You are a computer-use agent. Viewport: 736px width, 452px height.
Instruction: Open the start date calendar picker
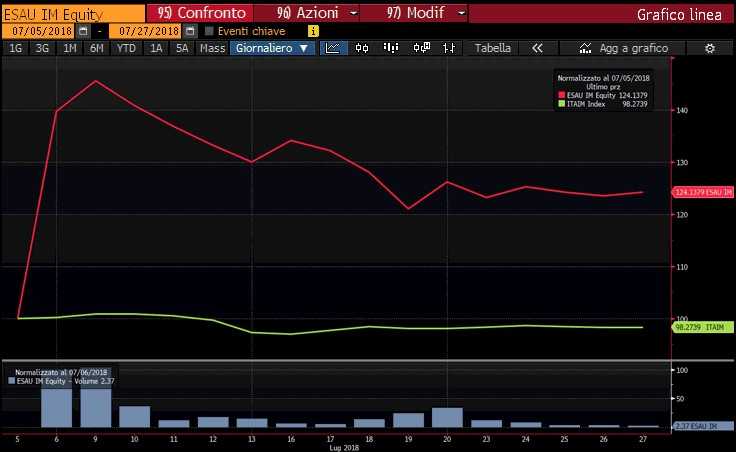point(83,31)
